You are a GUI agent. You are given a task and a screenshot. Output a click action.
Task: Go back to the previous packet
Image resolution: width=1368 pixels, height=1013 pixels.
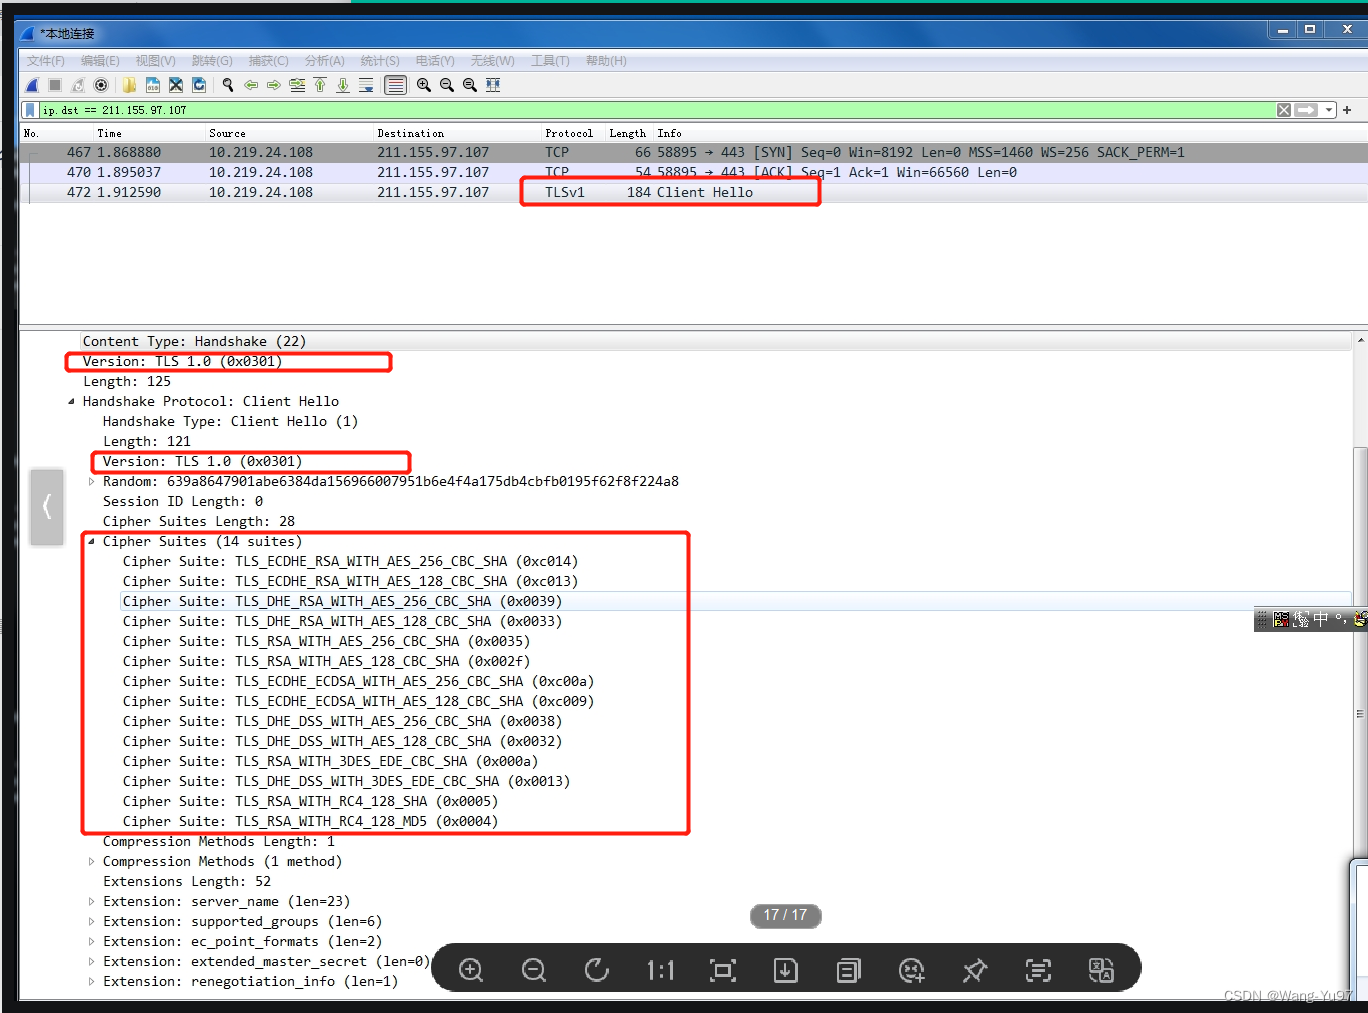click(251, 85)
